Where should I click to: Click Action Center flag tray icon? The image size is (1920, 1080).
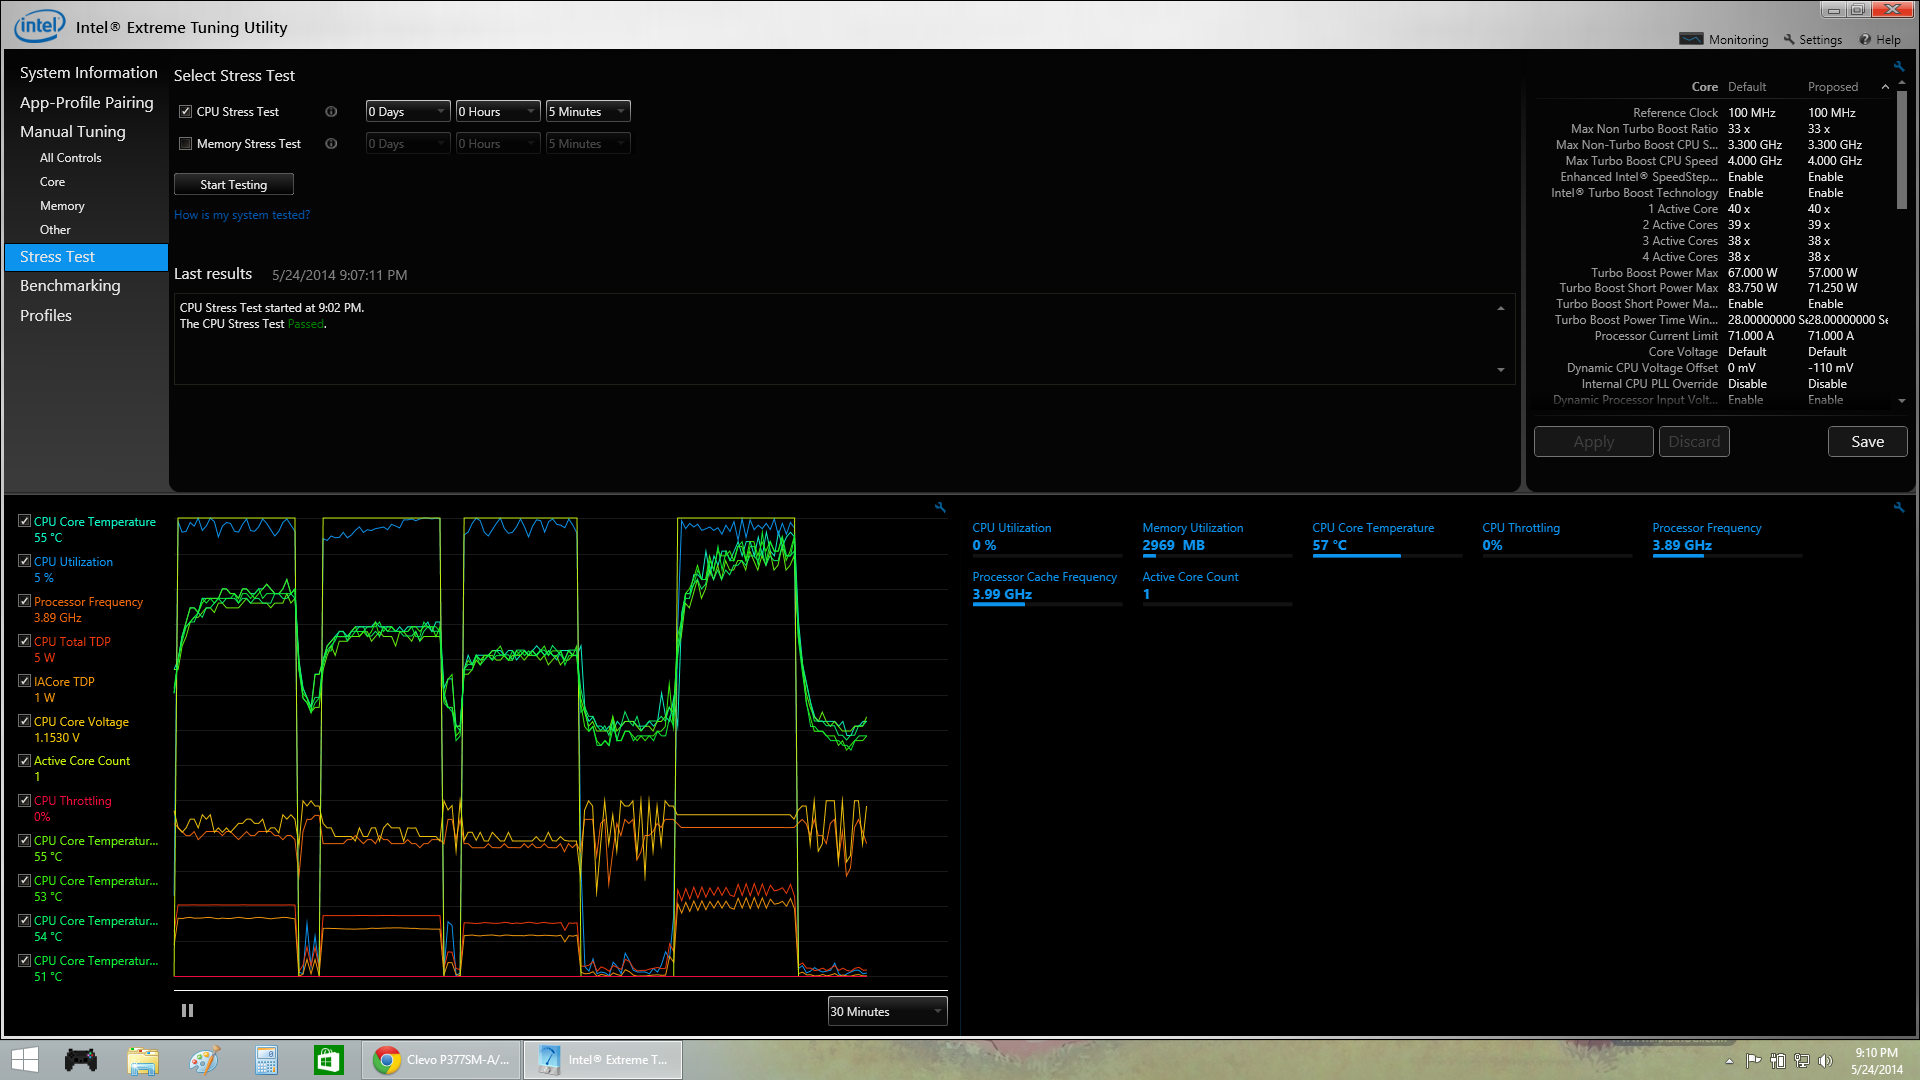point(1753,1061)
